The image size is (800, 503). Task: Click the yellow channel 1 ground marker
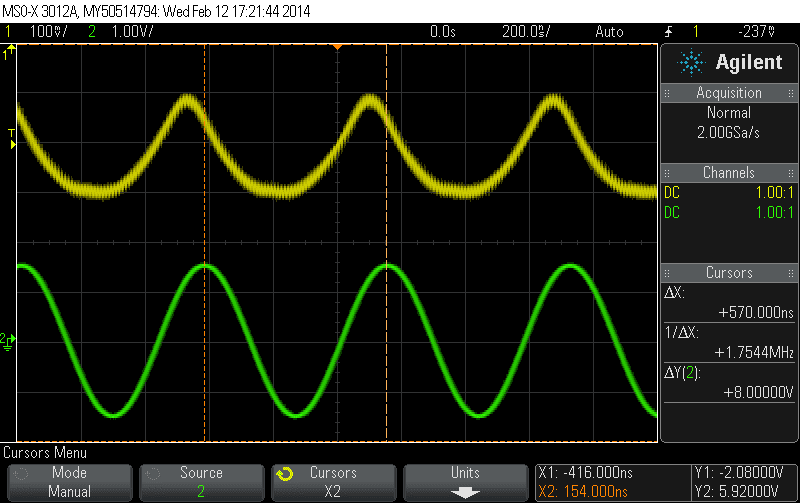pos(9,52)
